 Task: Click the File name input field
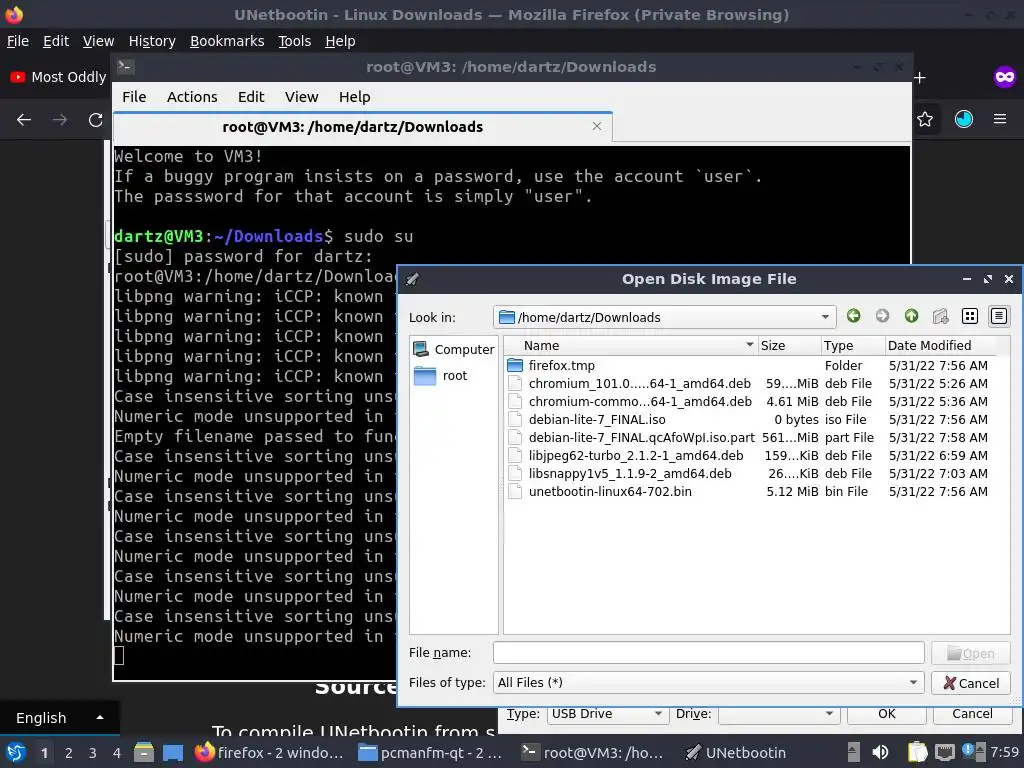(x=709, y=652)
